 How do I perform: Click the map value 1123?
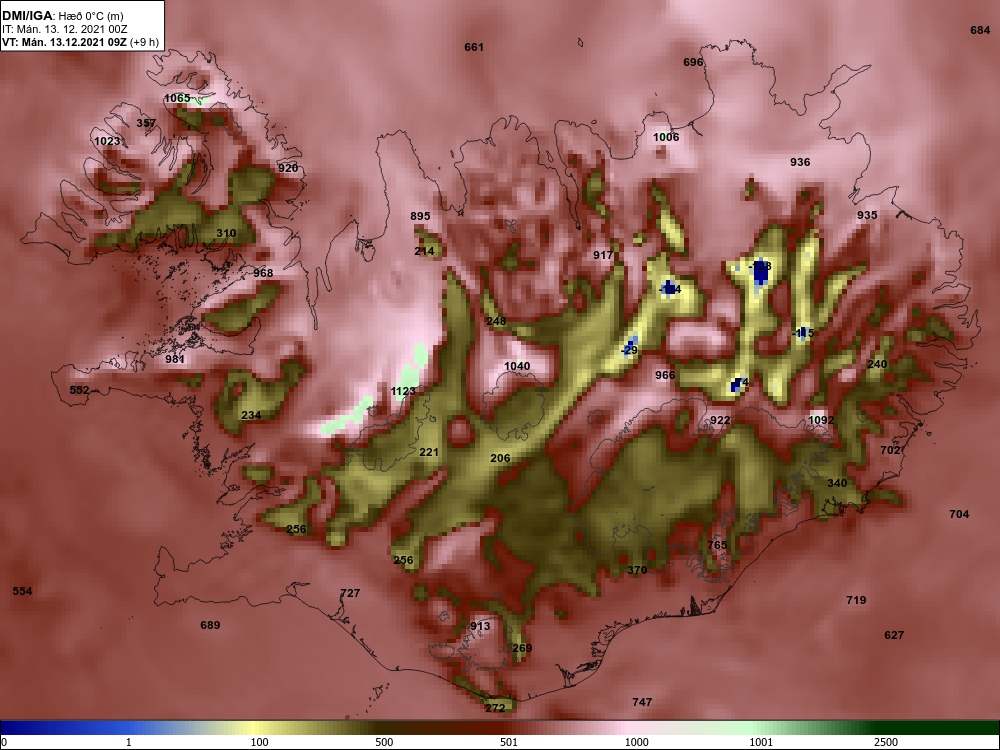pyautogui.click(x=403, y=391)
